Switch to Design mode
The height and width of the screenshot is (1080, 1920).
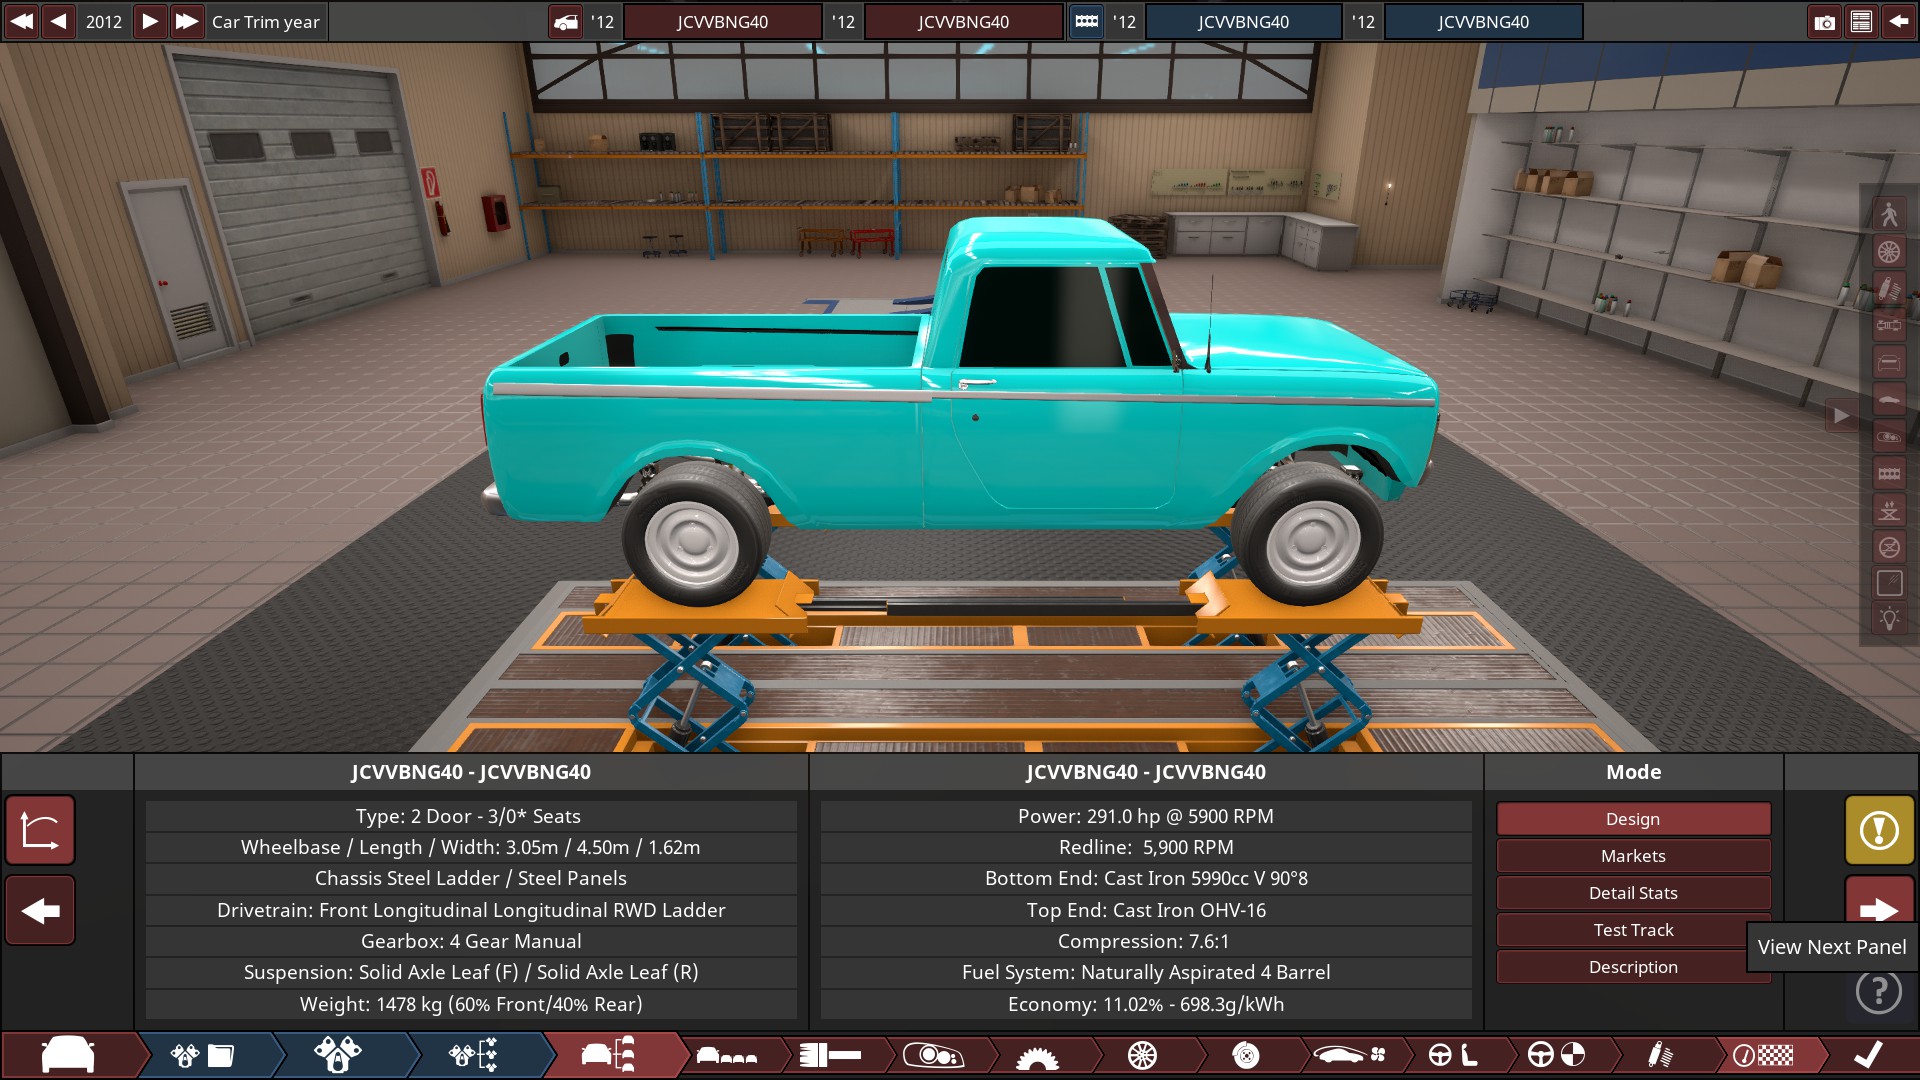(x=1633, y=819)
